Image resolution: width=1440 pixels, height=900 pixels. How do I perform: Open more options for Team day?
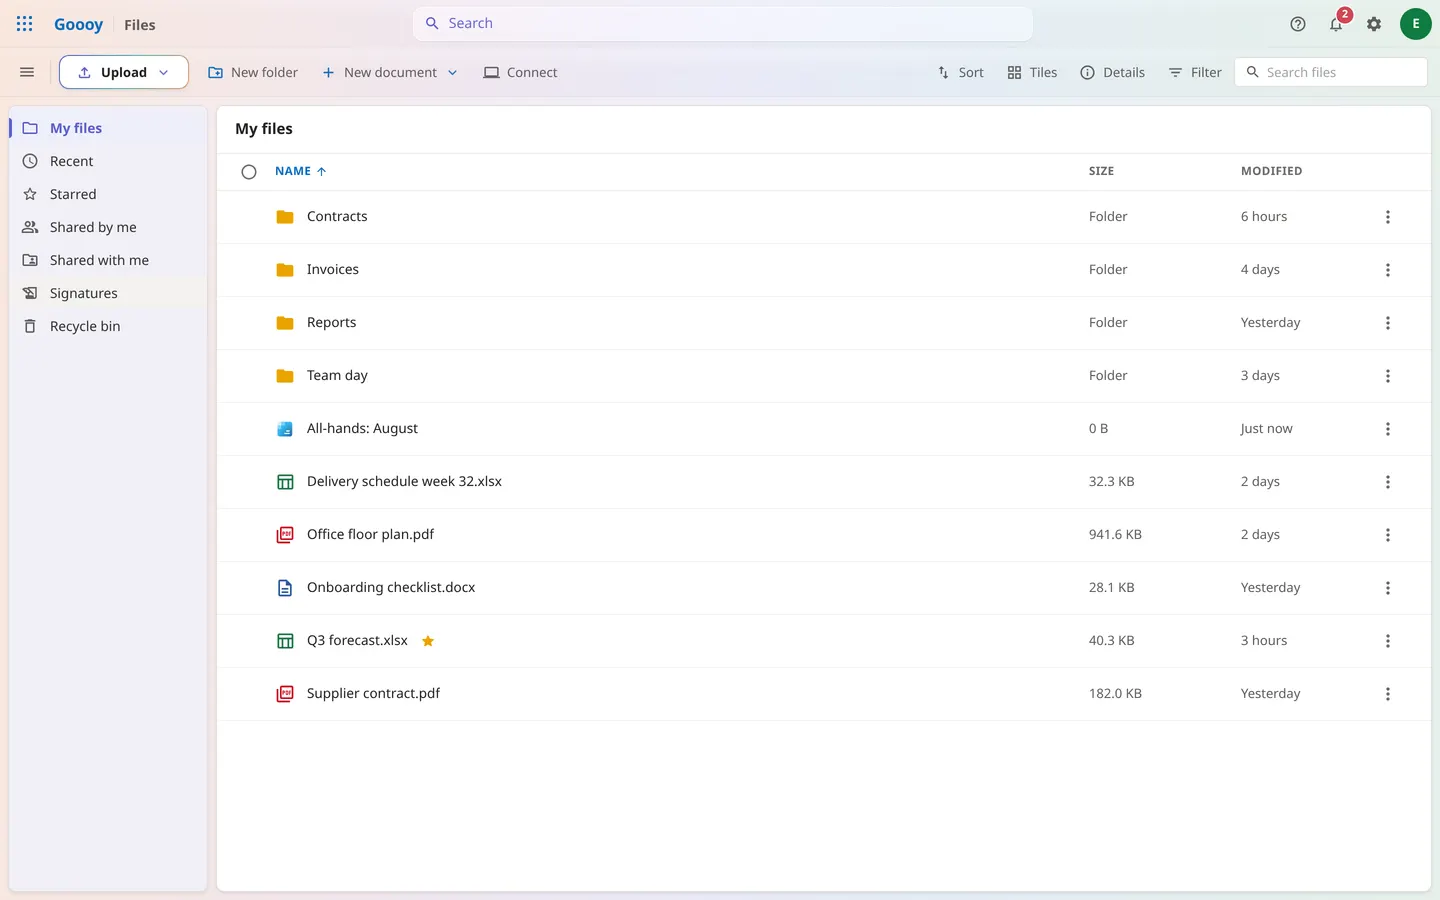[1387, 376]
